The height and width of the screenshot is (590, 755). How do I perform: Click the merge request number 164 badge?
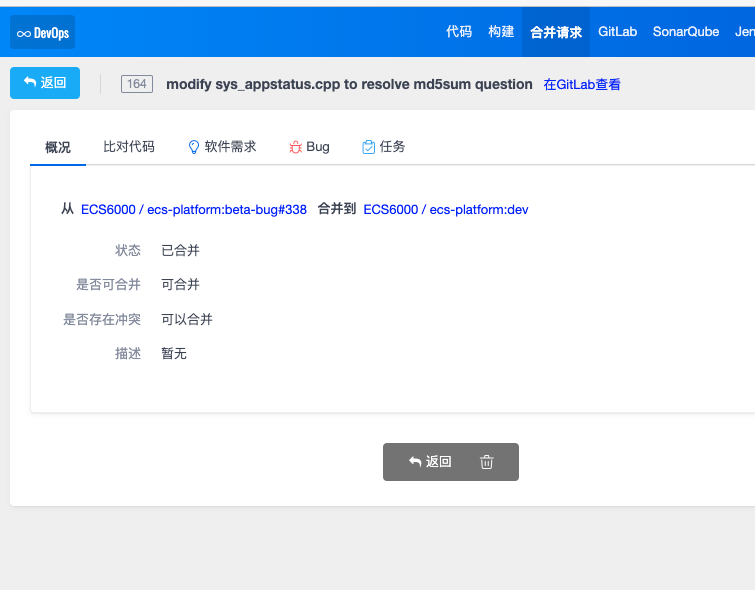(137, 84)
